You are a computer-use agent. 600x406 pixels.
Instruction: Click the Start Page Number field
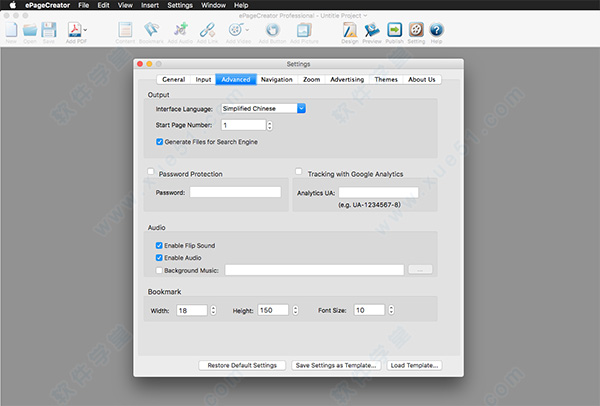[243, 125]
